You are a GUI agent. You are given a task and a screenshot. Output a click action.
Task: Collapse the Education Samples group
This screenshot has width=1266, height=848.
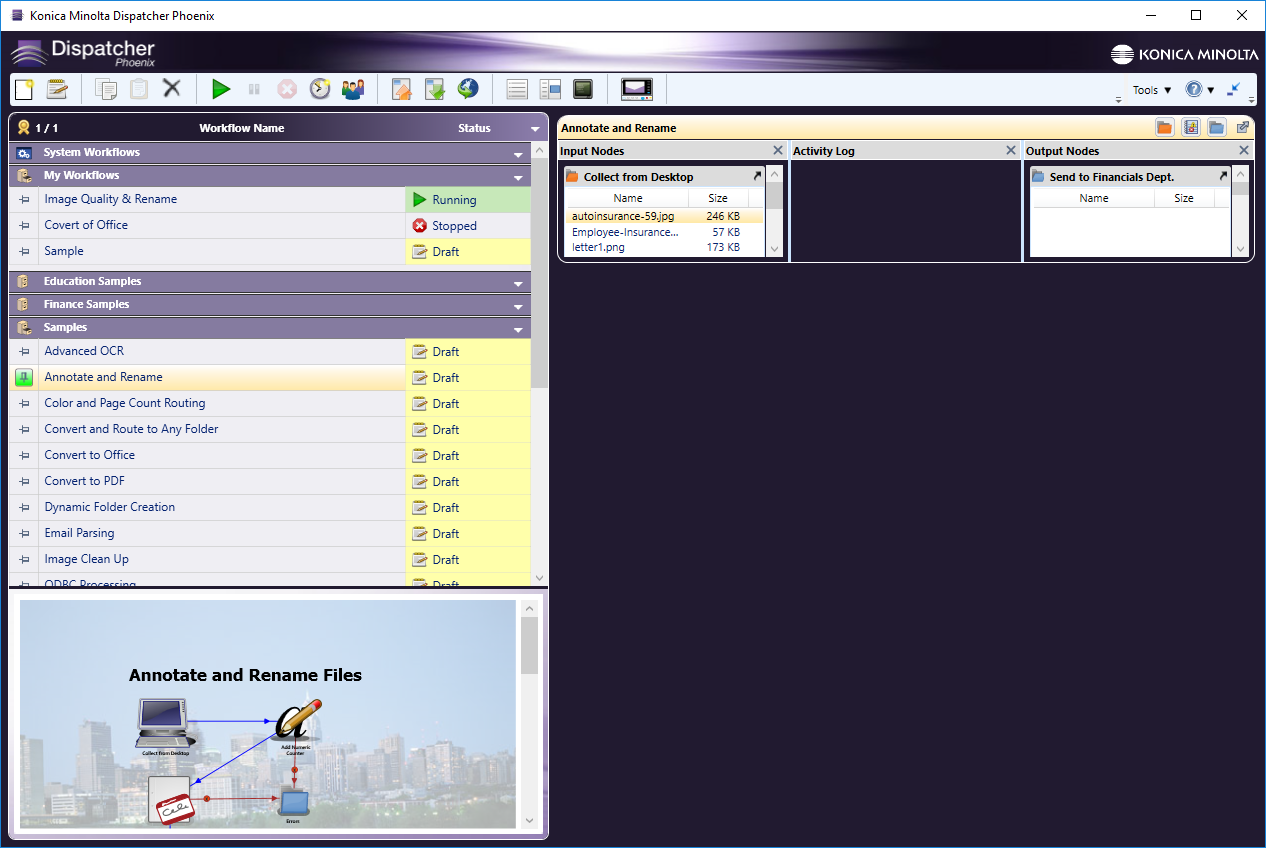(x=518, y=283)
